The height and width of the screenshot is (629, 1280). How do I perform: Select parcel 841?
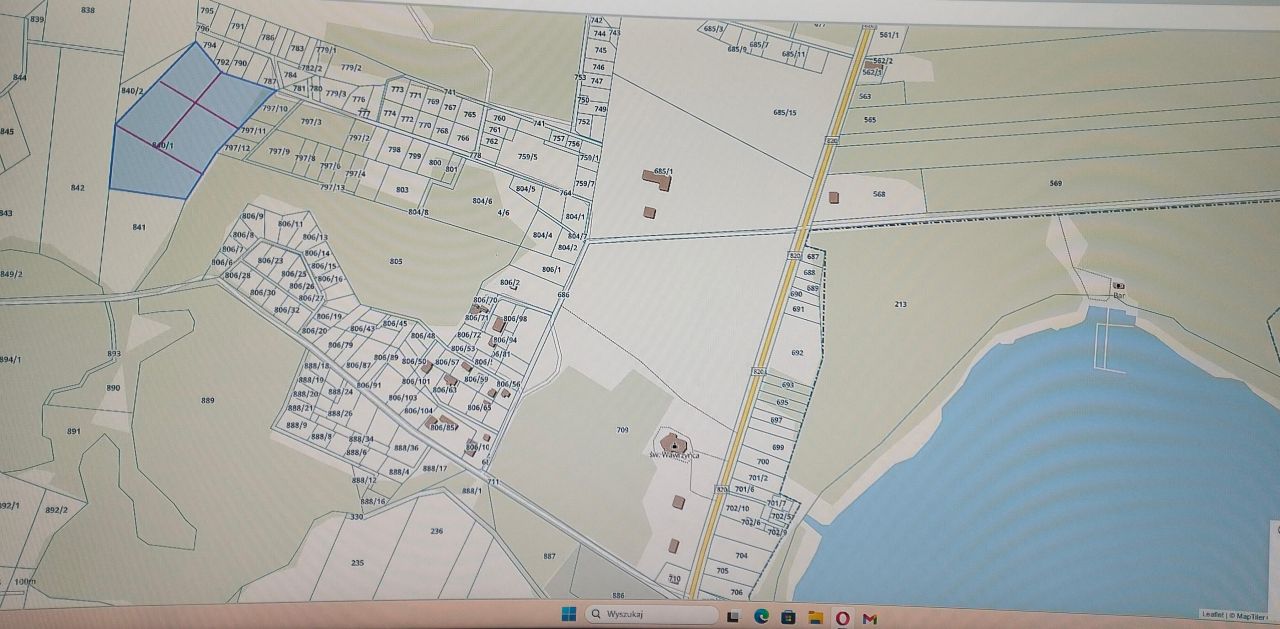[x=139, y=227]
